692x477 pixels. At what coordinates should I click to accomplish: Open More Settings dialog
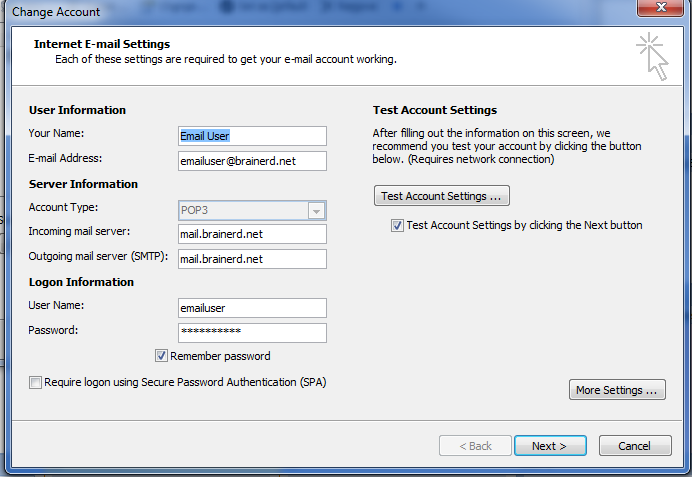[x=616, y=390]
